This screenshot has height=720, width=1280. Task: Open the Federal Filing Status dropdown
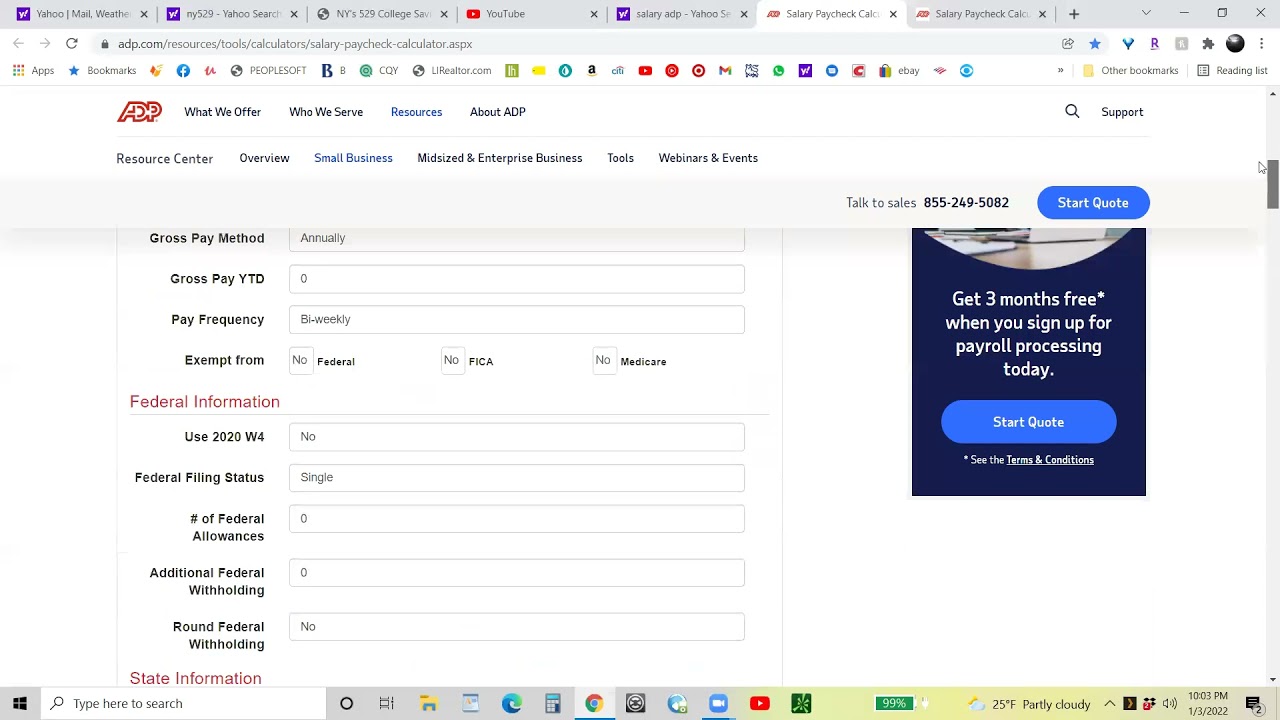(x=517, y=477)
